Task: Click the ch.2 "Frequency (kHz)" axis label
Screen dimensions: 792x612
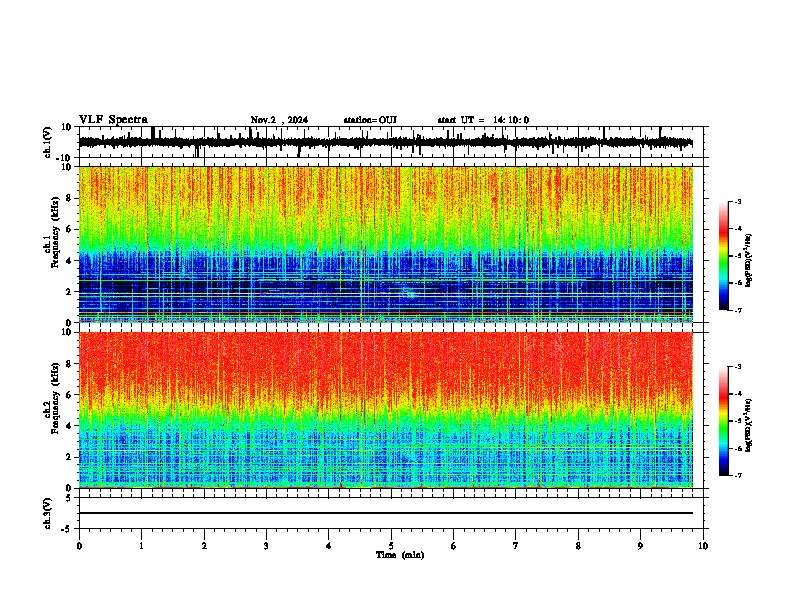Action: [53, 399]
